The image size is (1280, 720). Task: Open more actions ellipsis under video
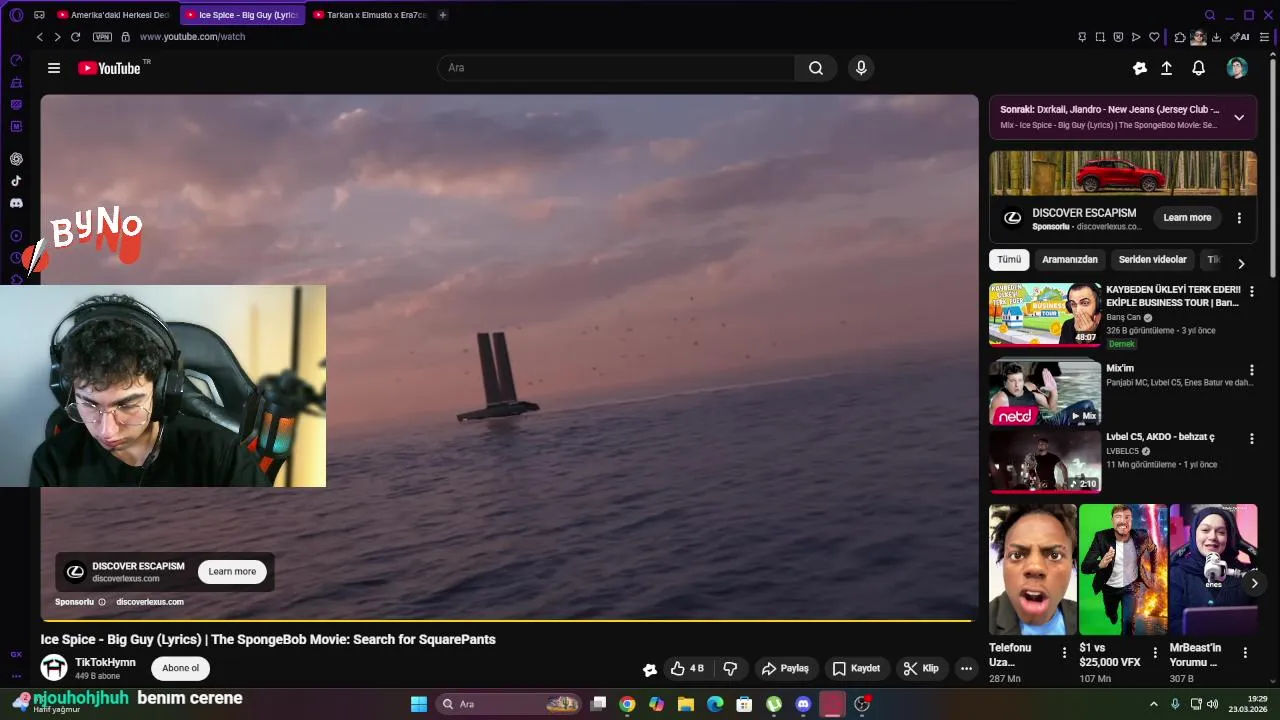click(966, 668)
